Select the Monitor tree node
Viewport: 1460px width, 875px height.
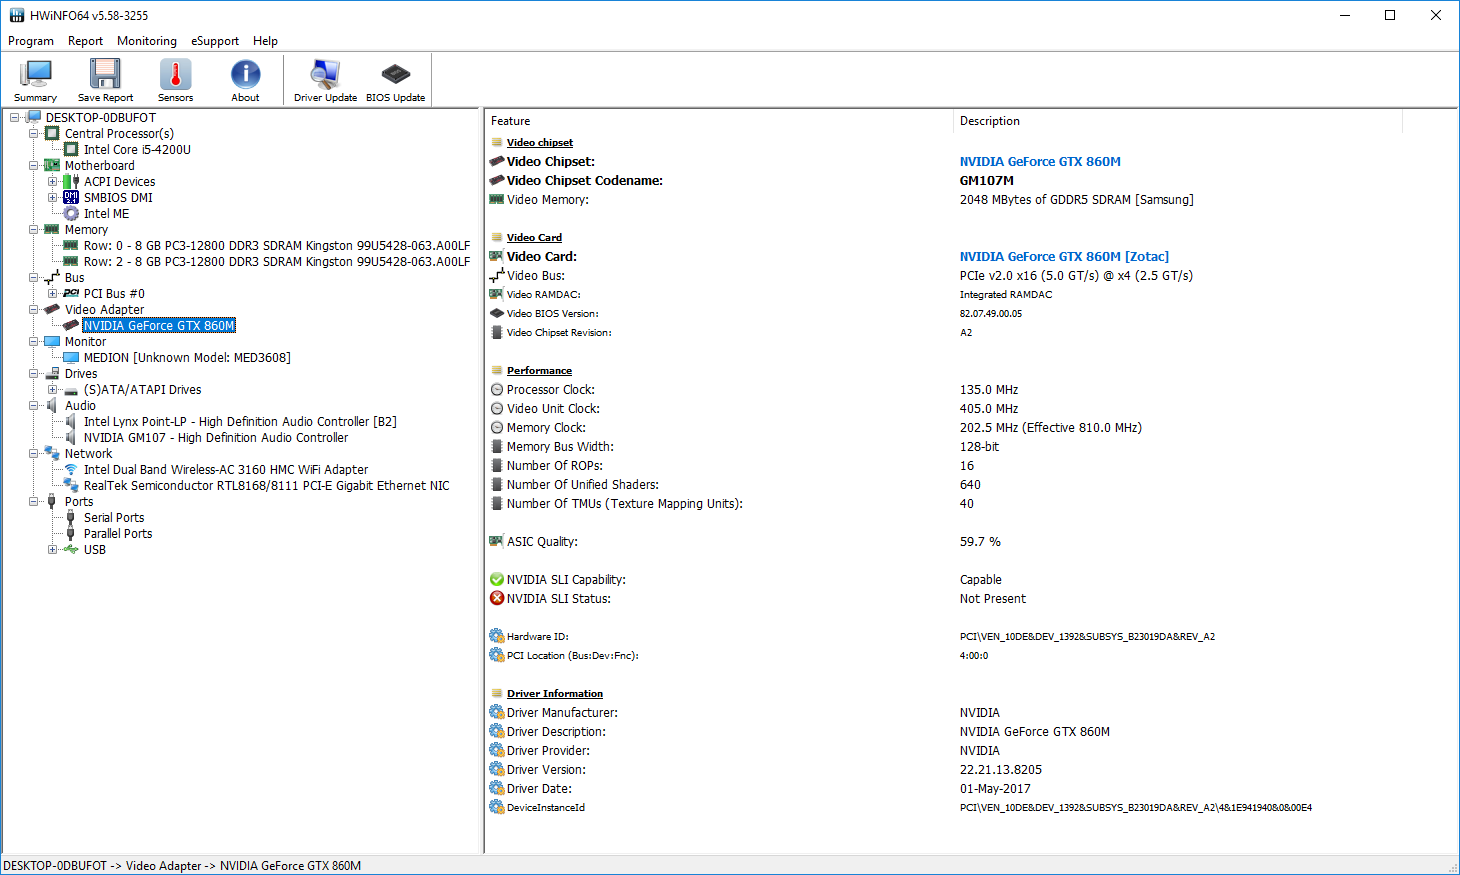pyautogui.click(x=85, y=341)
